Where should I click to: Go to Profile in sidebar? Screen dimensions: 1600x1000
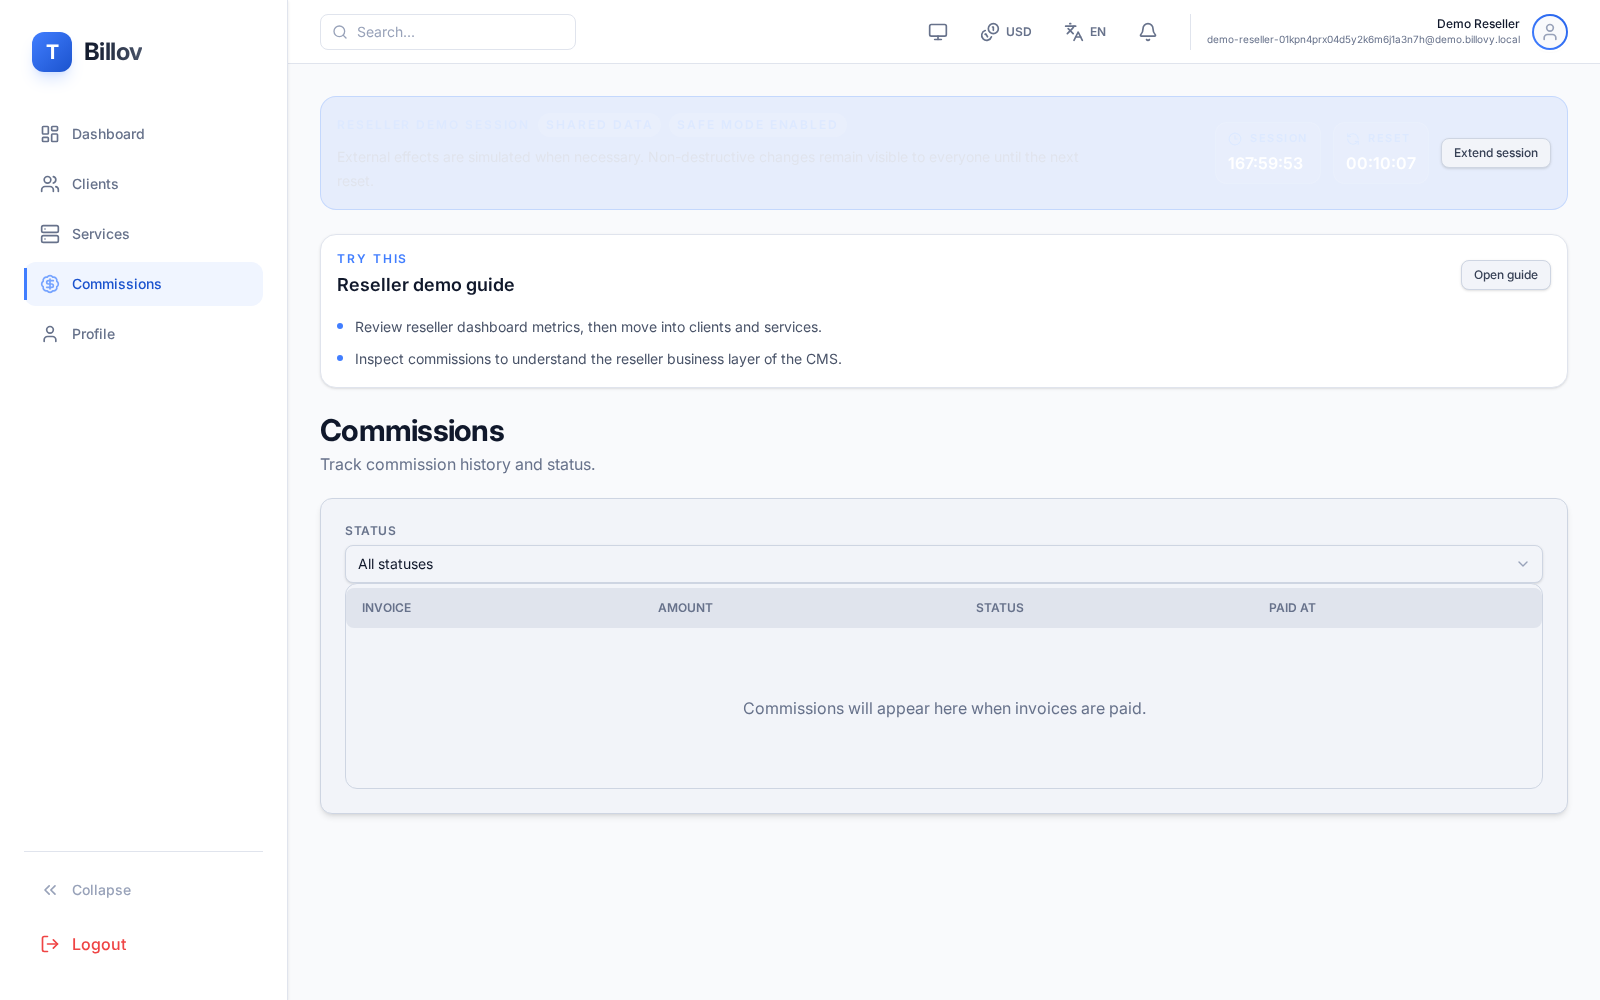[93, 334]
